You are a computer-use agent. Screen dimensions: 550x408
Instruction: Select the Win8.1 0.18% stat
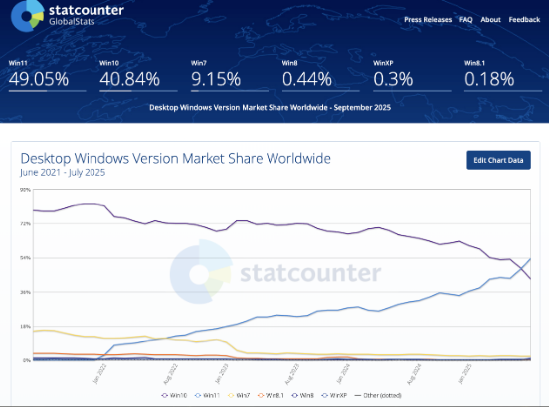[503, 75]
